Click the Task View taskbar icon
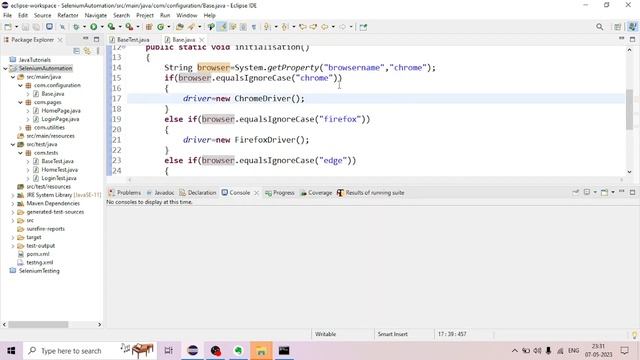 pyautogui.click(x=169, y=351)
